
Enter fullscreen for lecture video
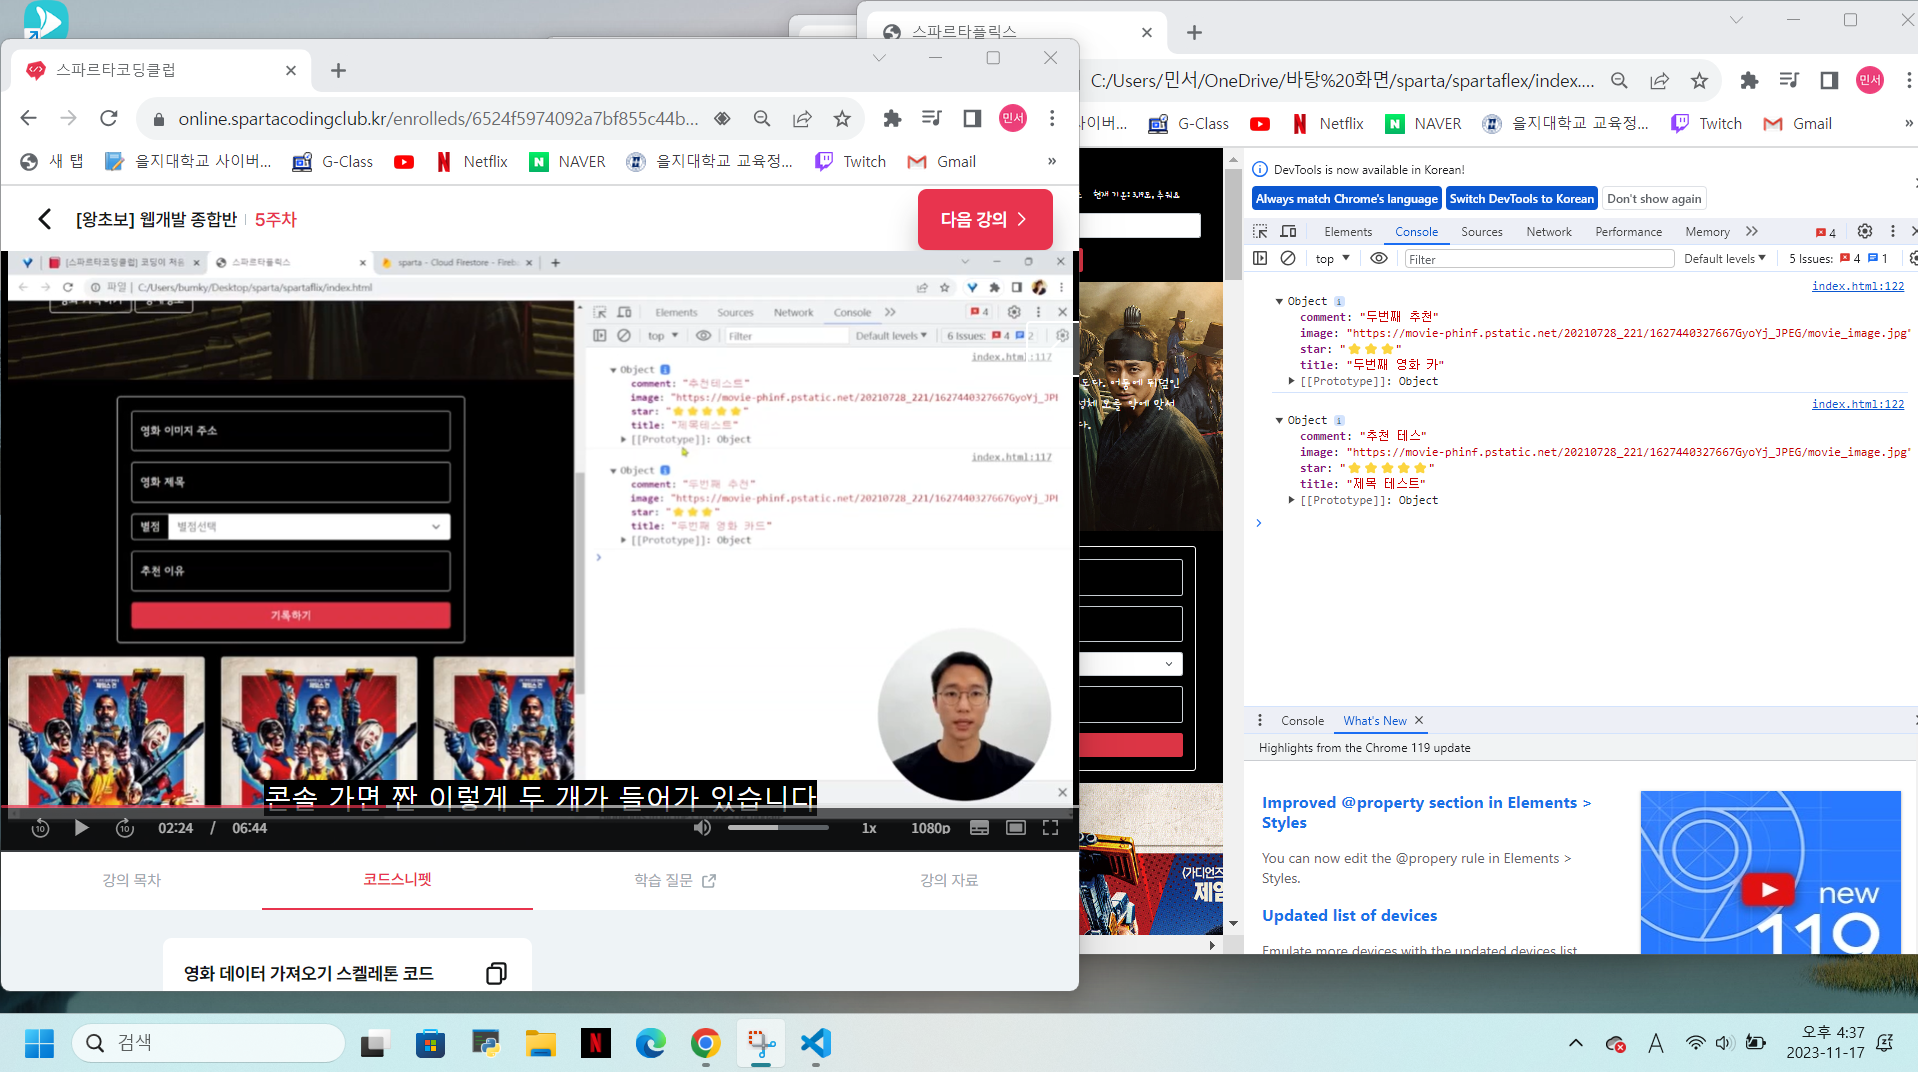click(1050, 828)
